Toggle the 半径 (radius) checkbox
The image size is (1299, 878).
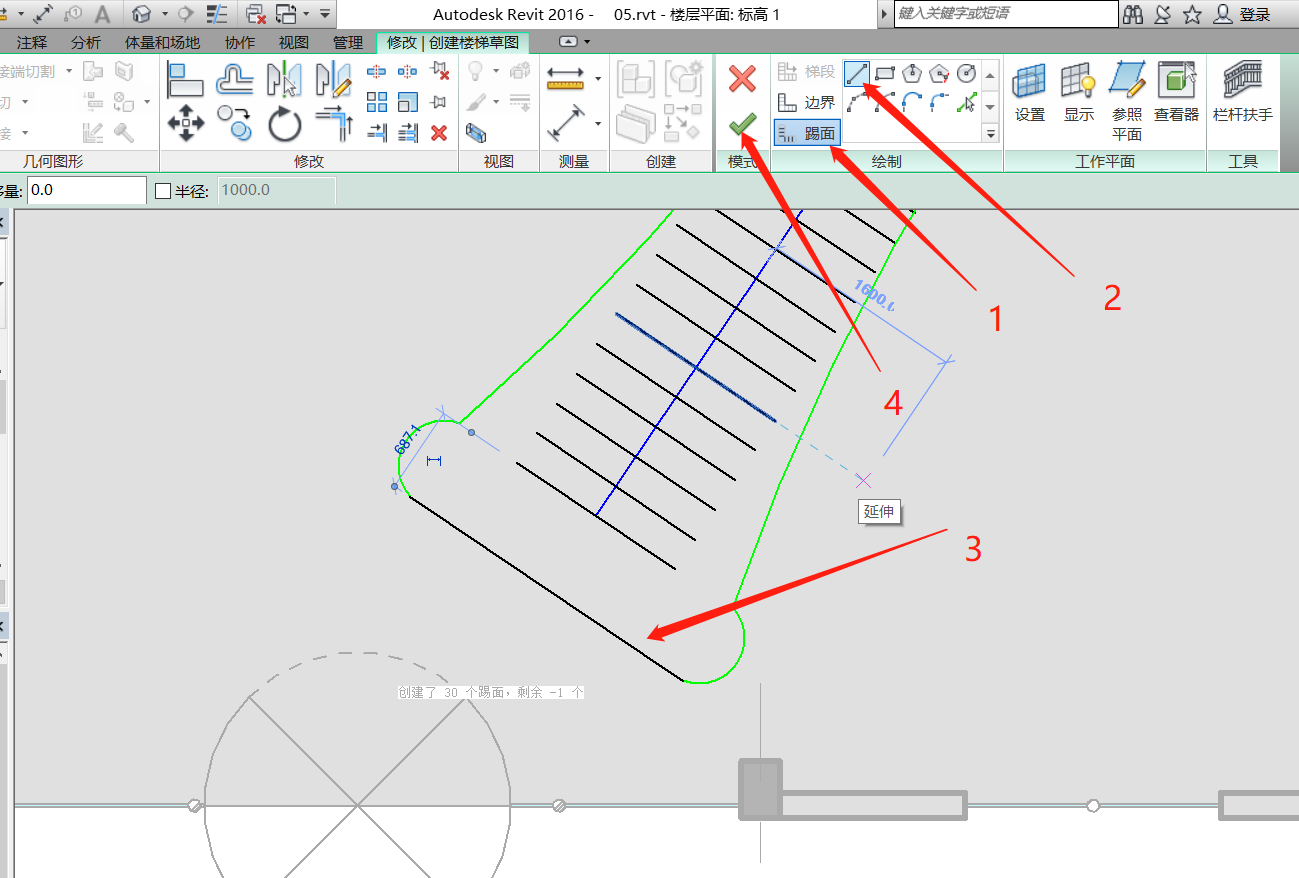(x=164, y=191)
